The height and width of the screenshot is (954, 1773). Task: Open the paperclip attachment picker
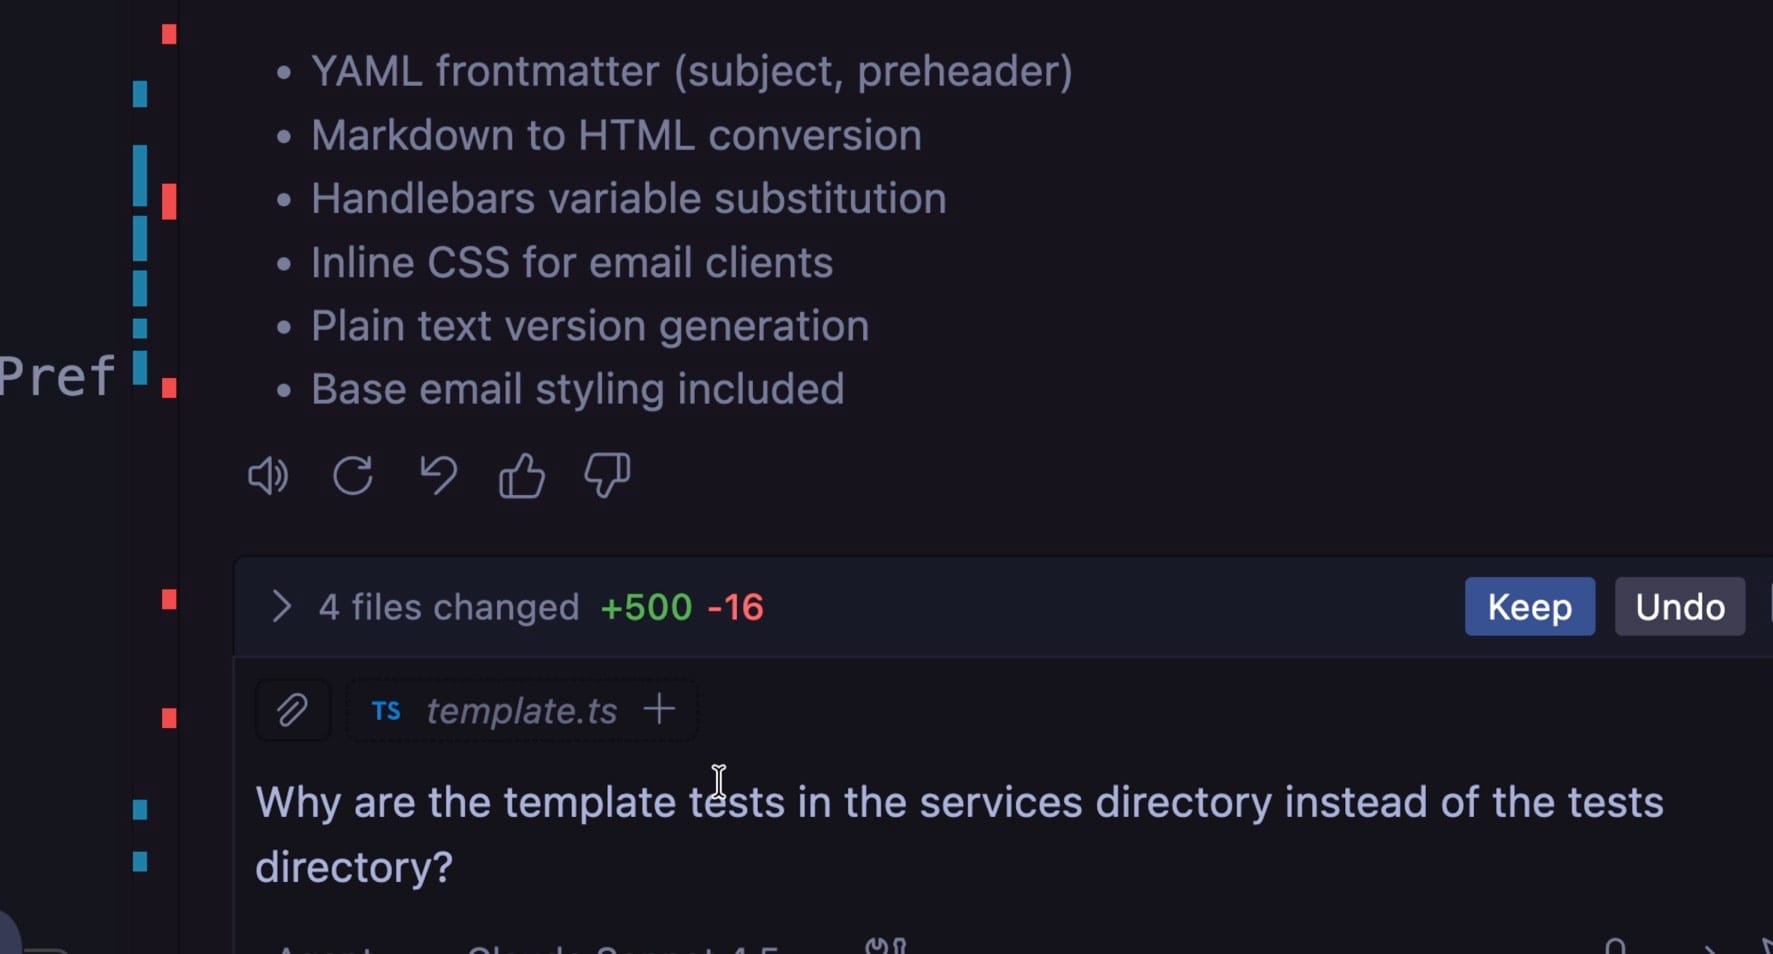(x=292, y=710)
